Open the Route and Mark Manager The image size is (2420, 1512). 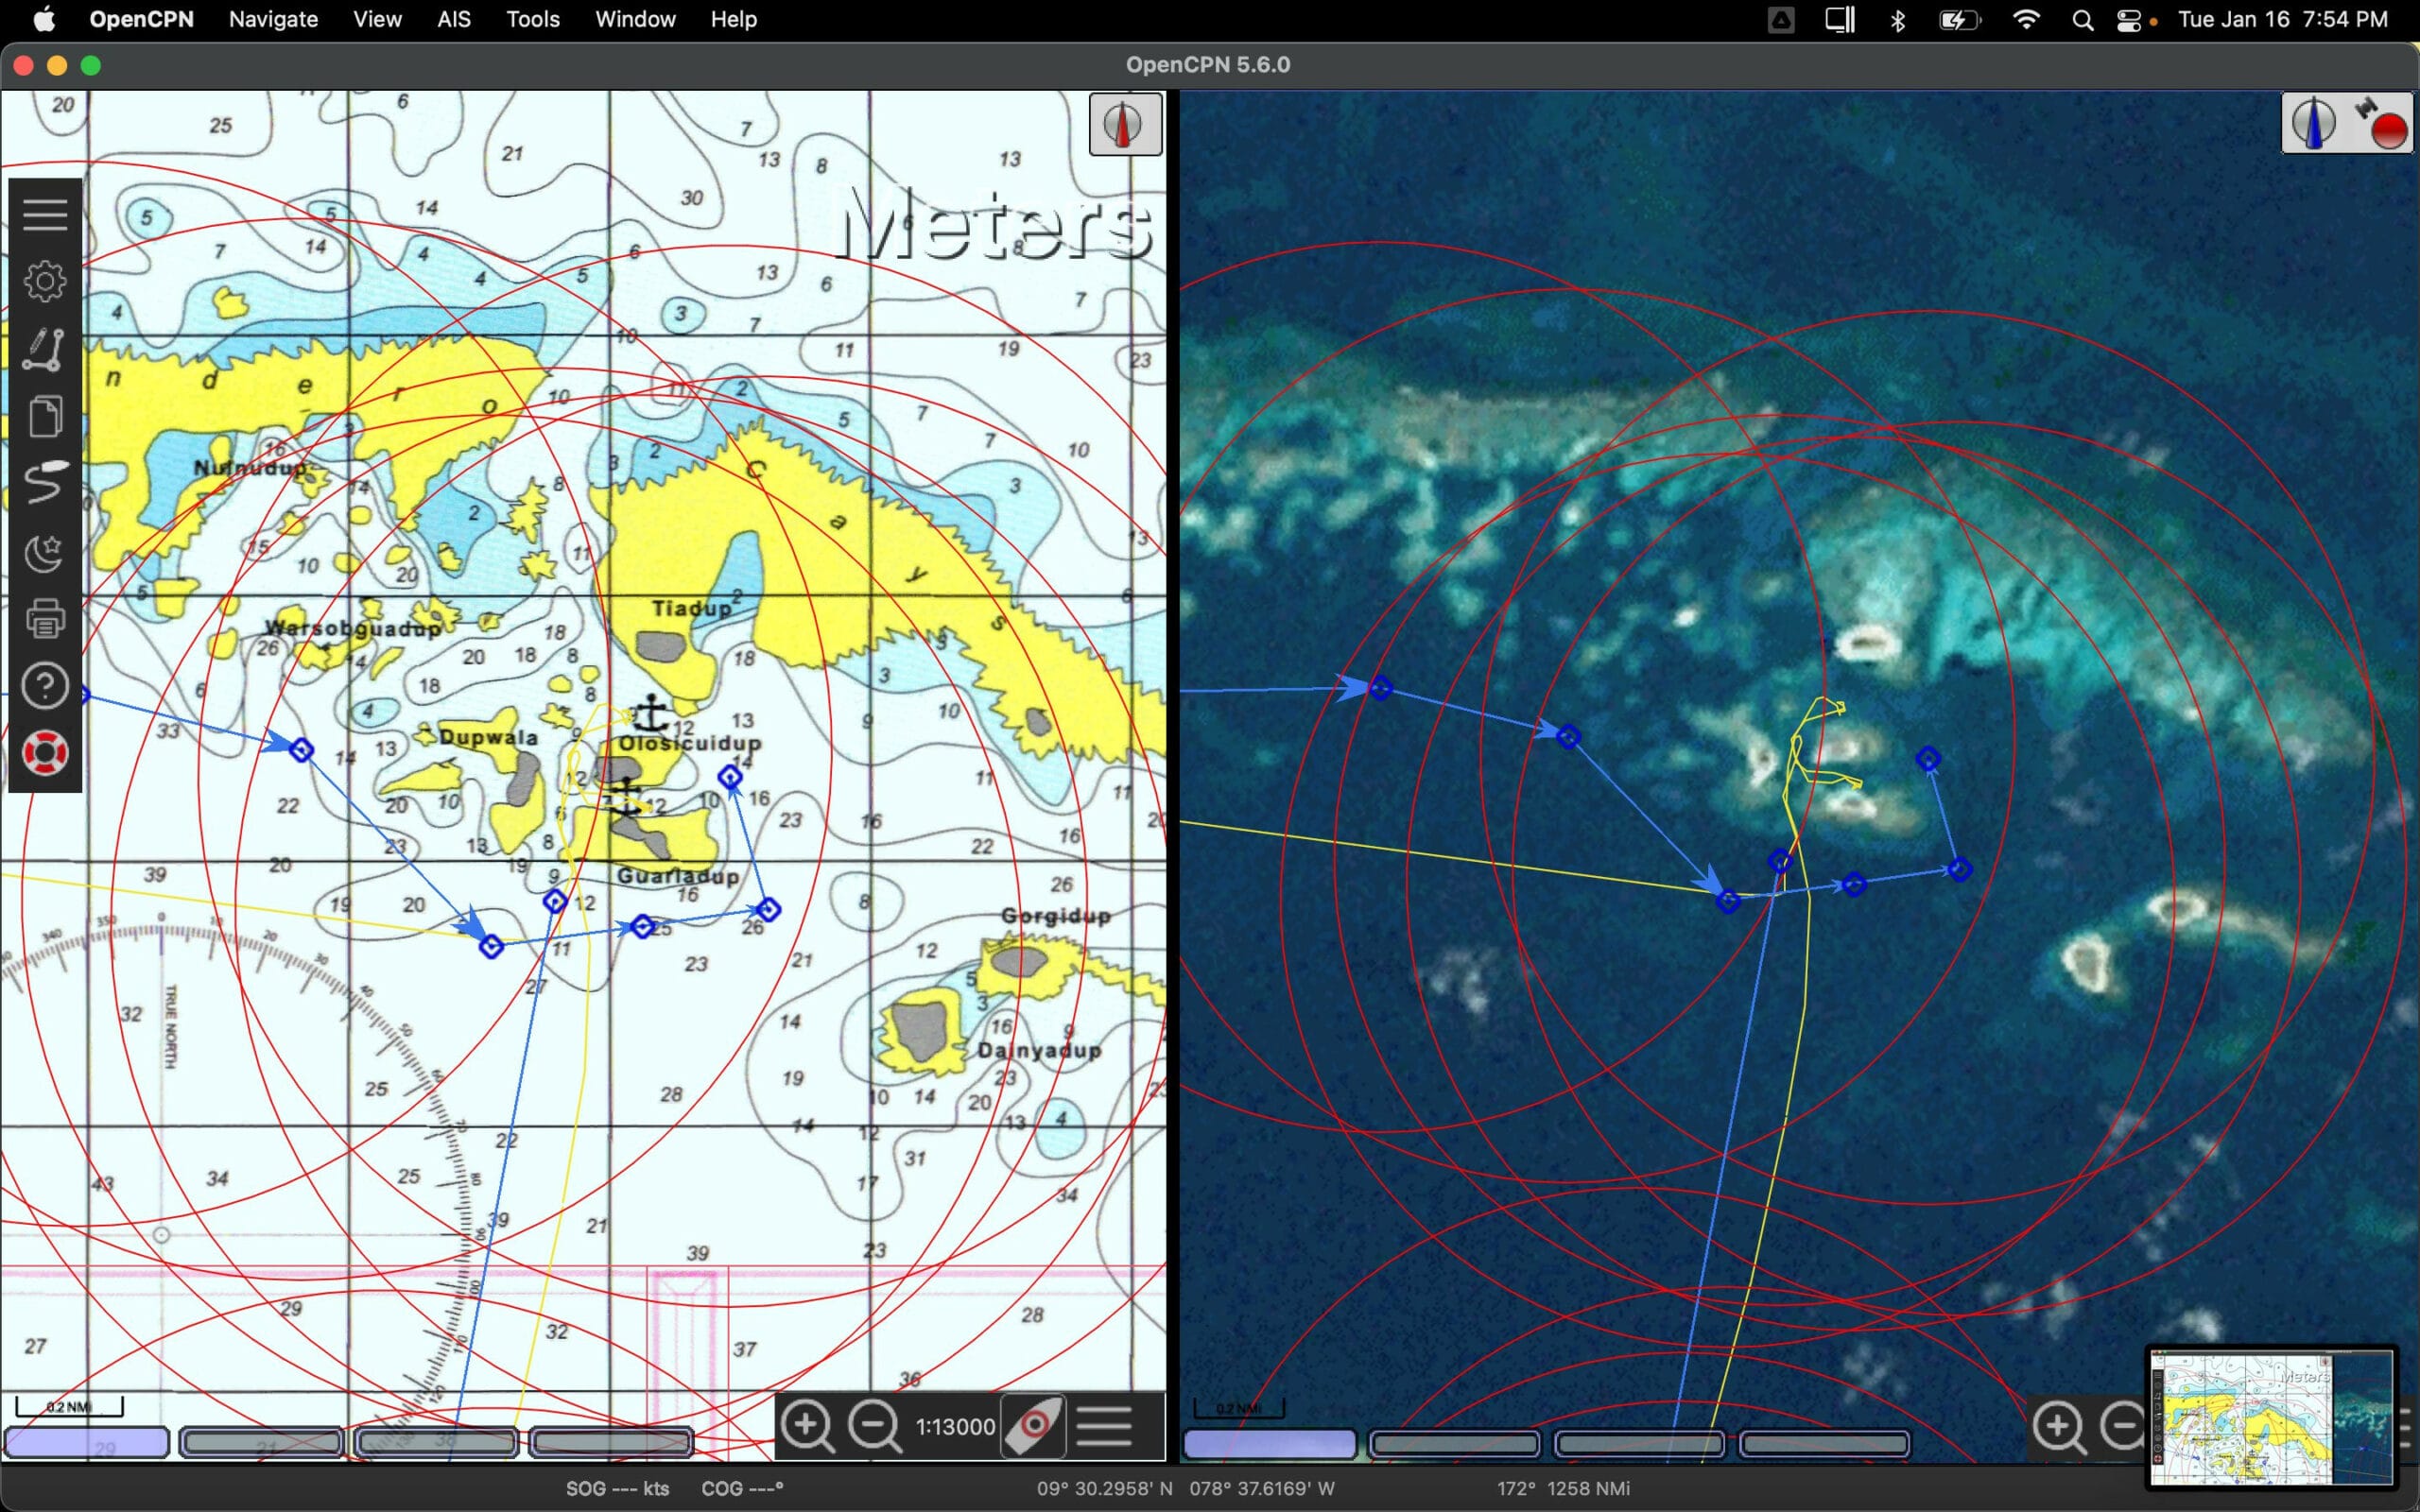point(45,417)
